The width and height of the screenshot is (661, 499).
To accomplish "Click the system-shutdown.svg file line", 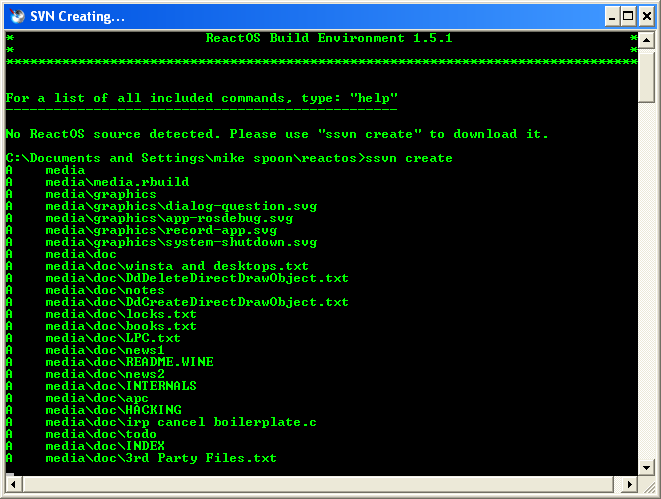I will tap(161, 242).
